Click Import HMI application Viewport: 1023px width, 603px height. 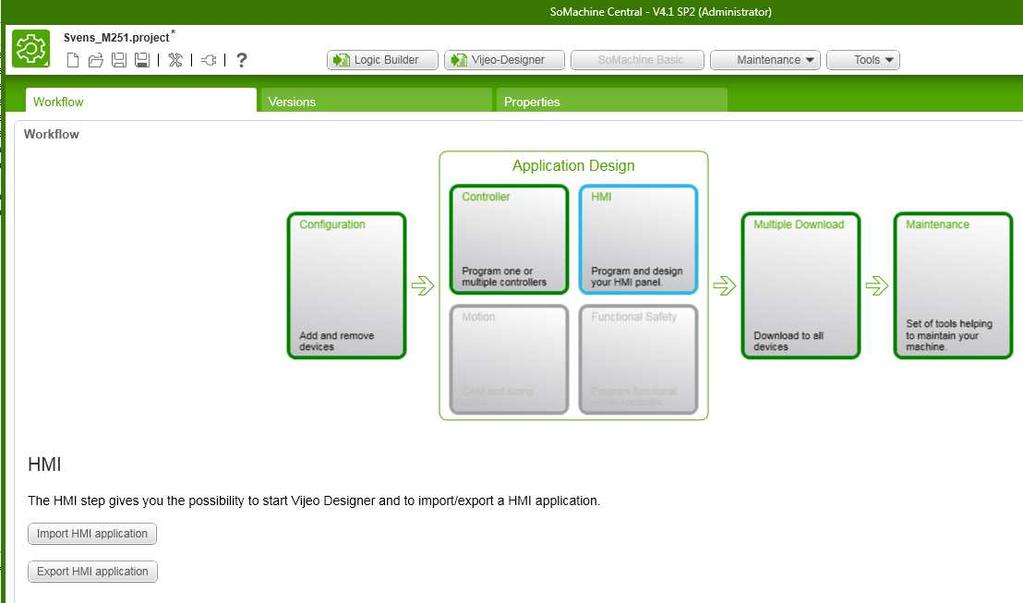coord(92,534)
